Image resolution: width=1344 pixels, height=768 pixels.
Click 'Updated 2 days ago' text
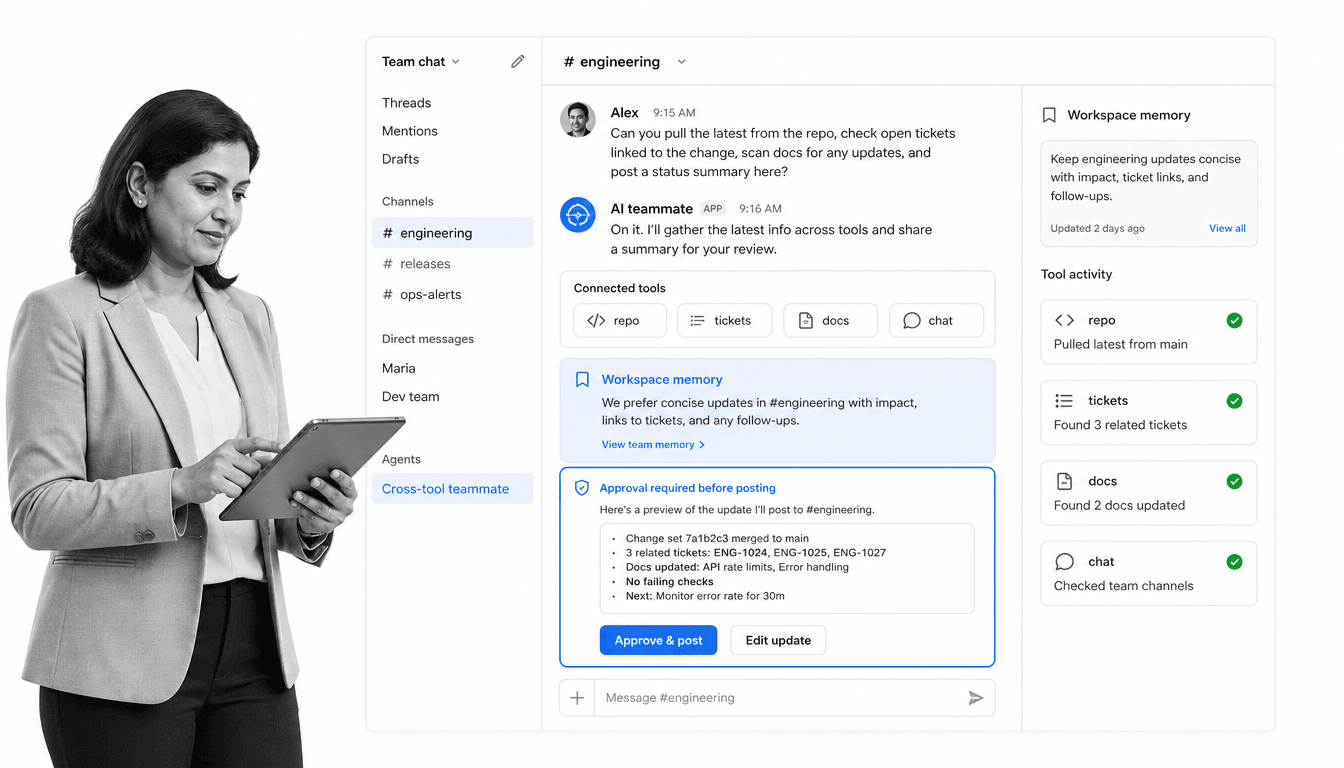coord(1097,228)
